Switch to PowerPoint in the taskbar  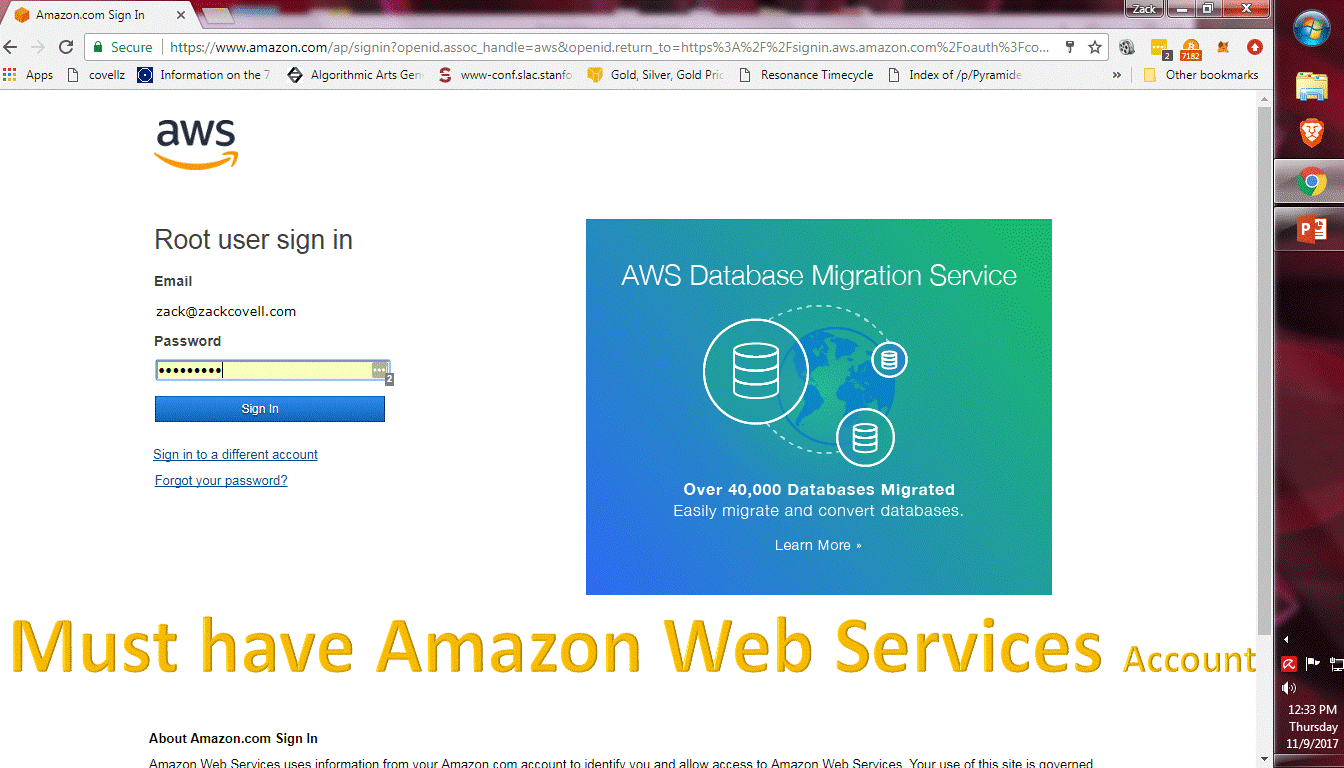(x=1311, y=230)
